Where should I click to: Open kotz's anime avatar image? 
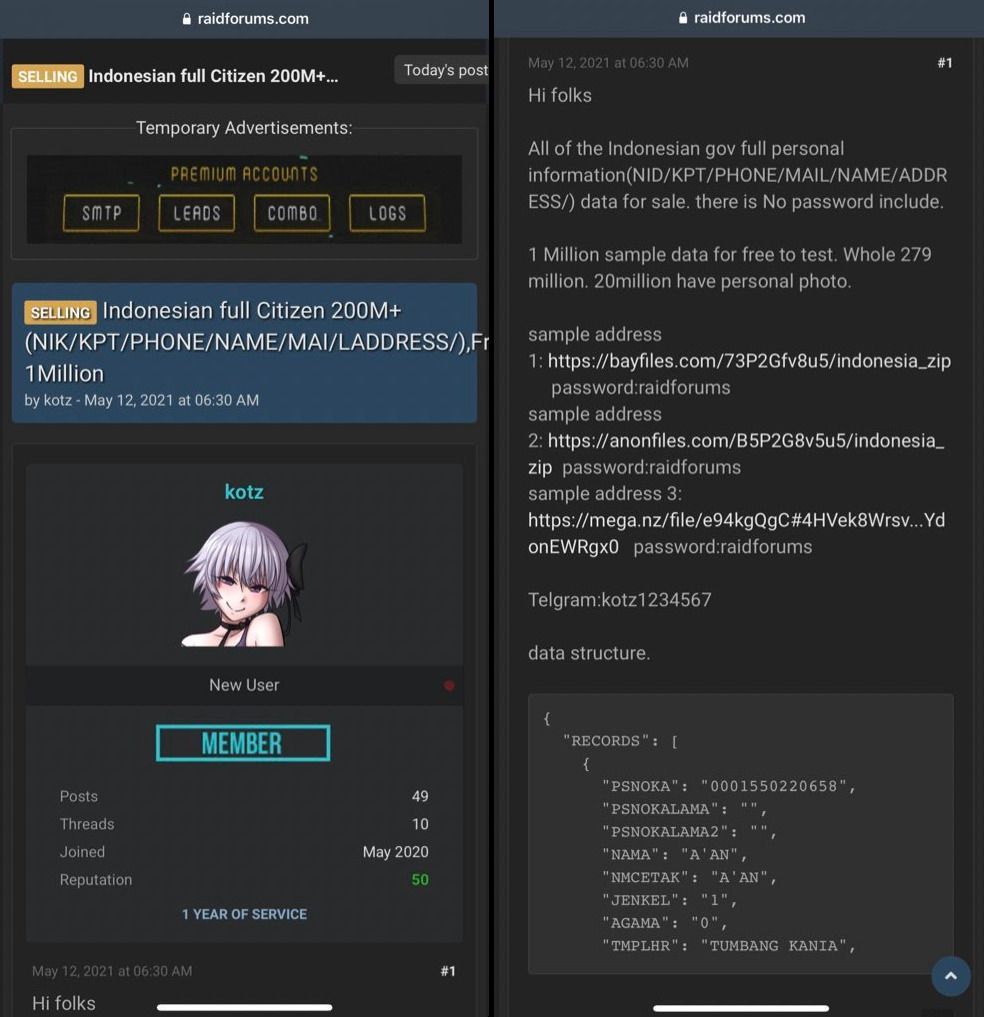tap(245, 583)
